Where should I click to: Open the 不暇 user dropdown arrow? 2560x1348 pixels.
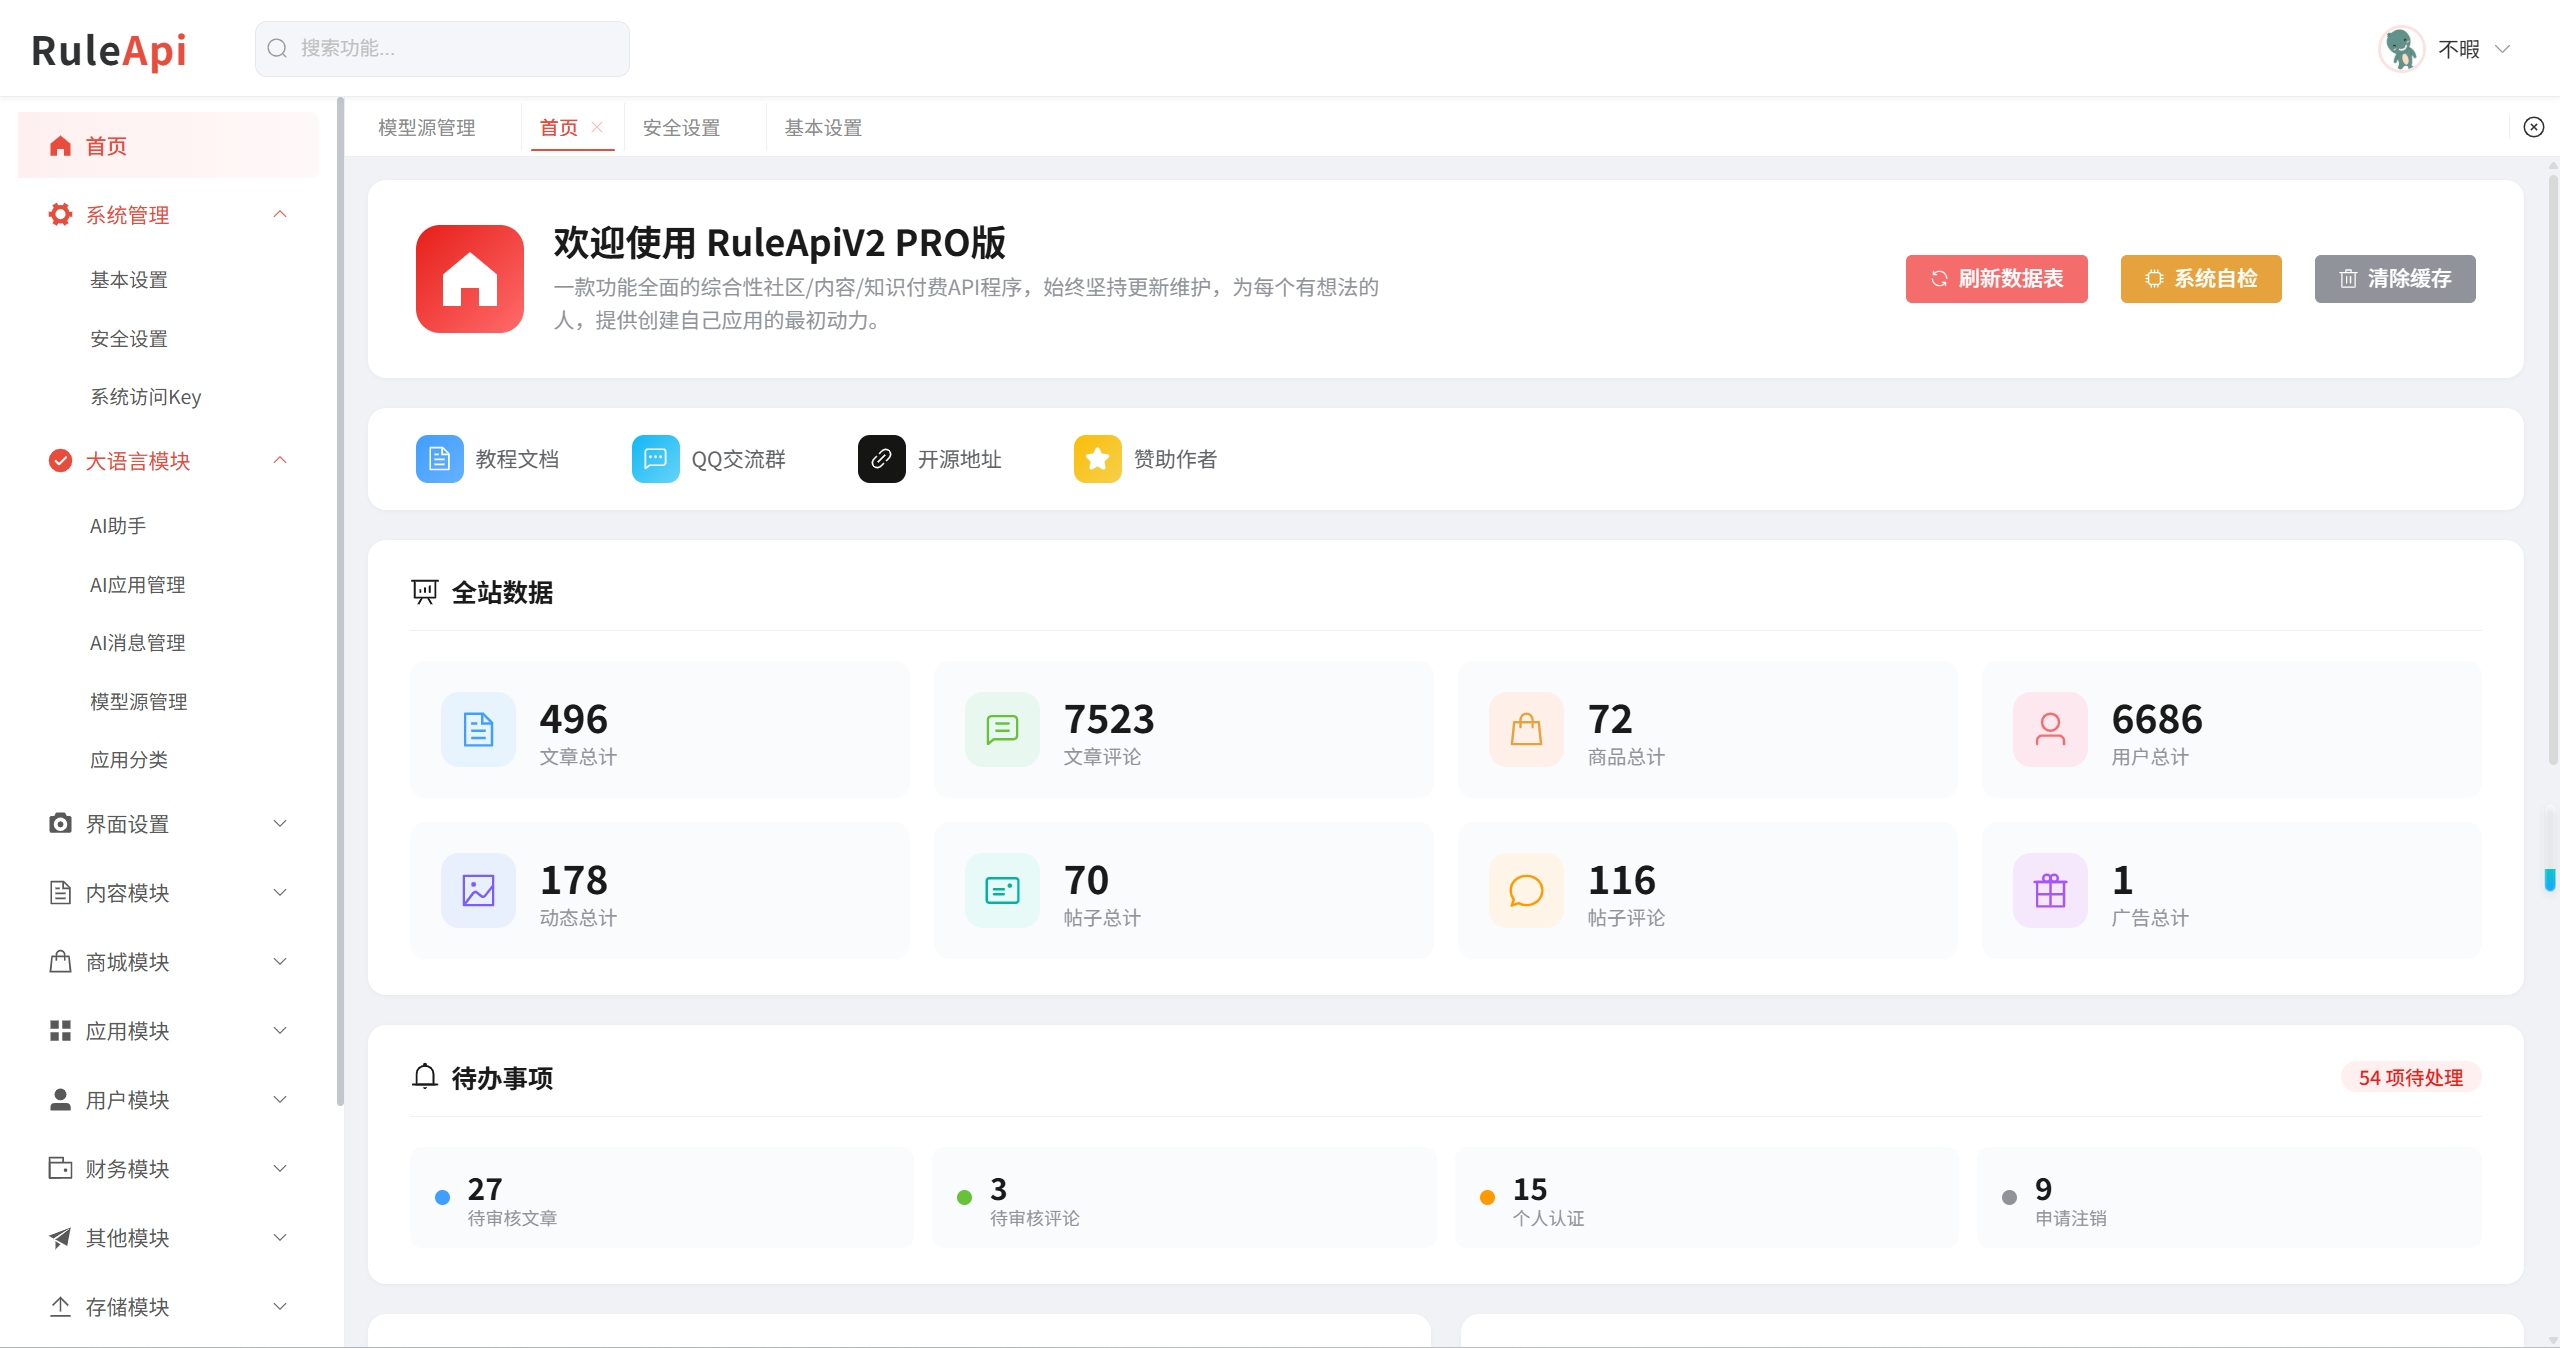(x=2503, y=49)
